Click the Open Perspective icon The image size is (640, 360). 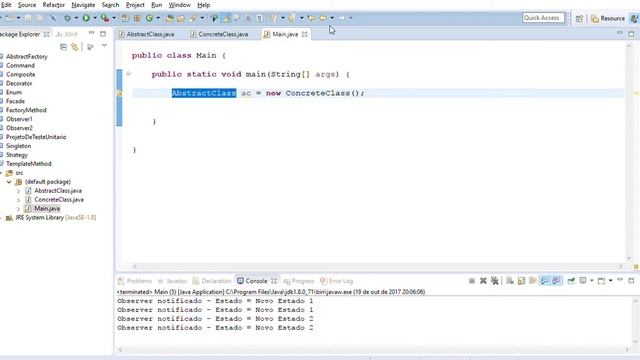coord(579,18)
